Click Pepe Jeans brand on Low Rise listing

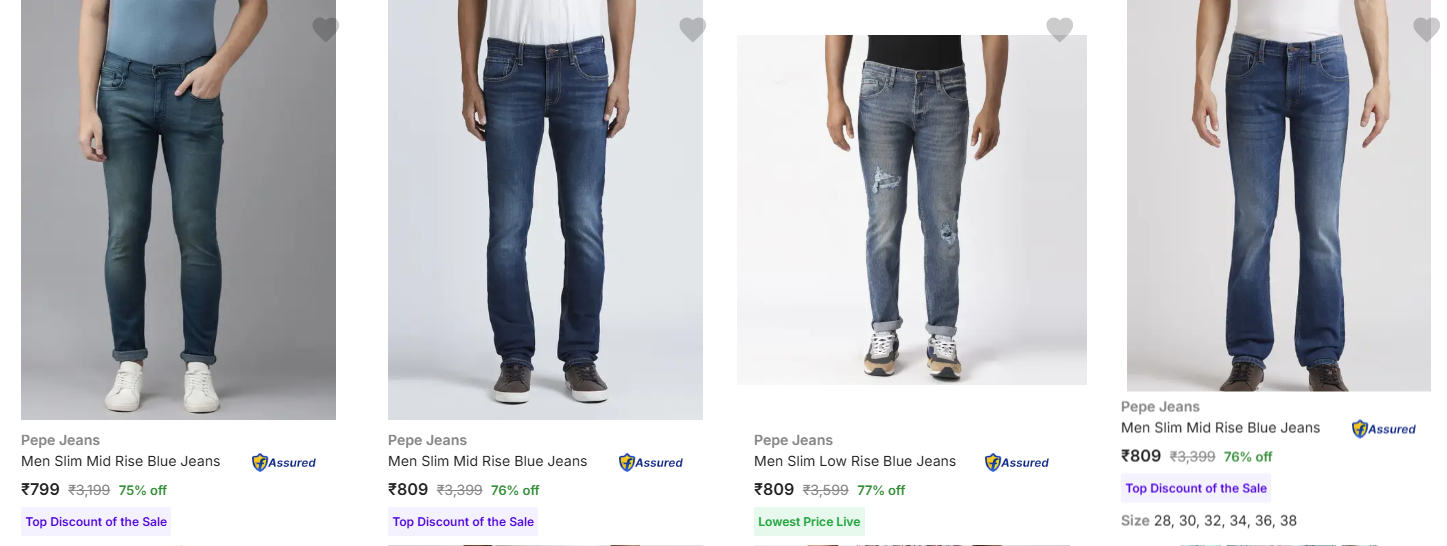[x=793, y=440]
